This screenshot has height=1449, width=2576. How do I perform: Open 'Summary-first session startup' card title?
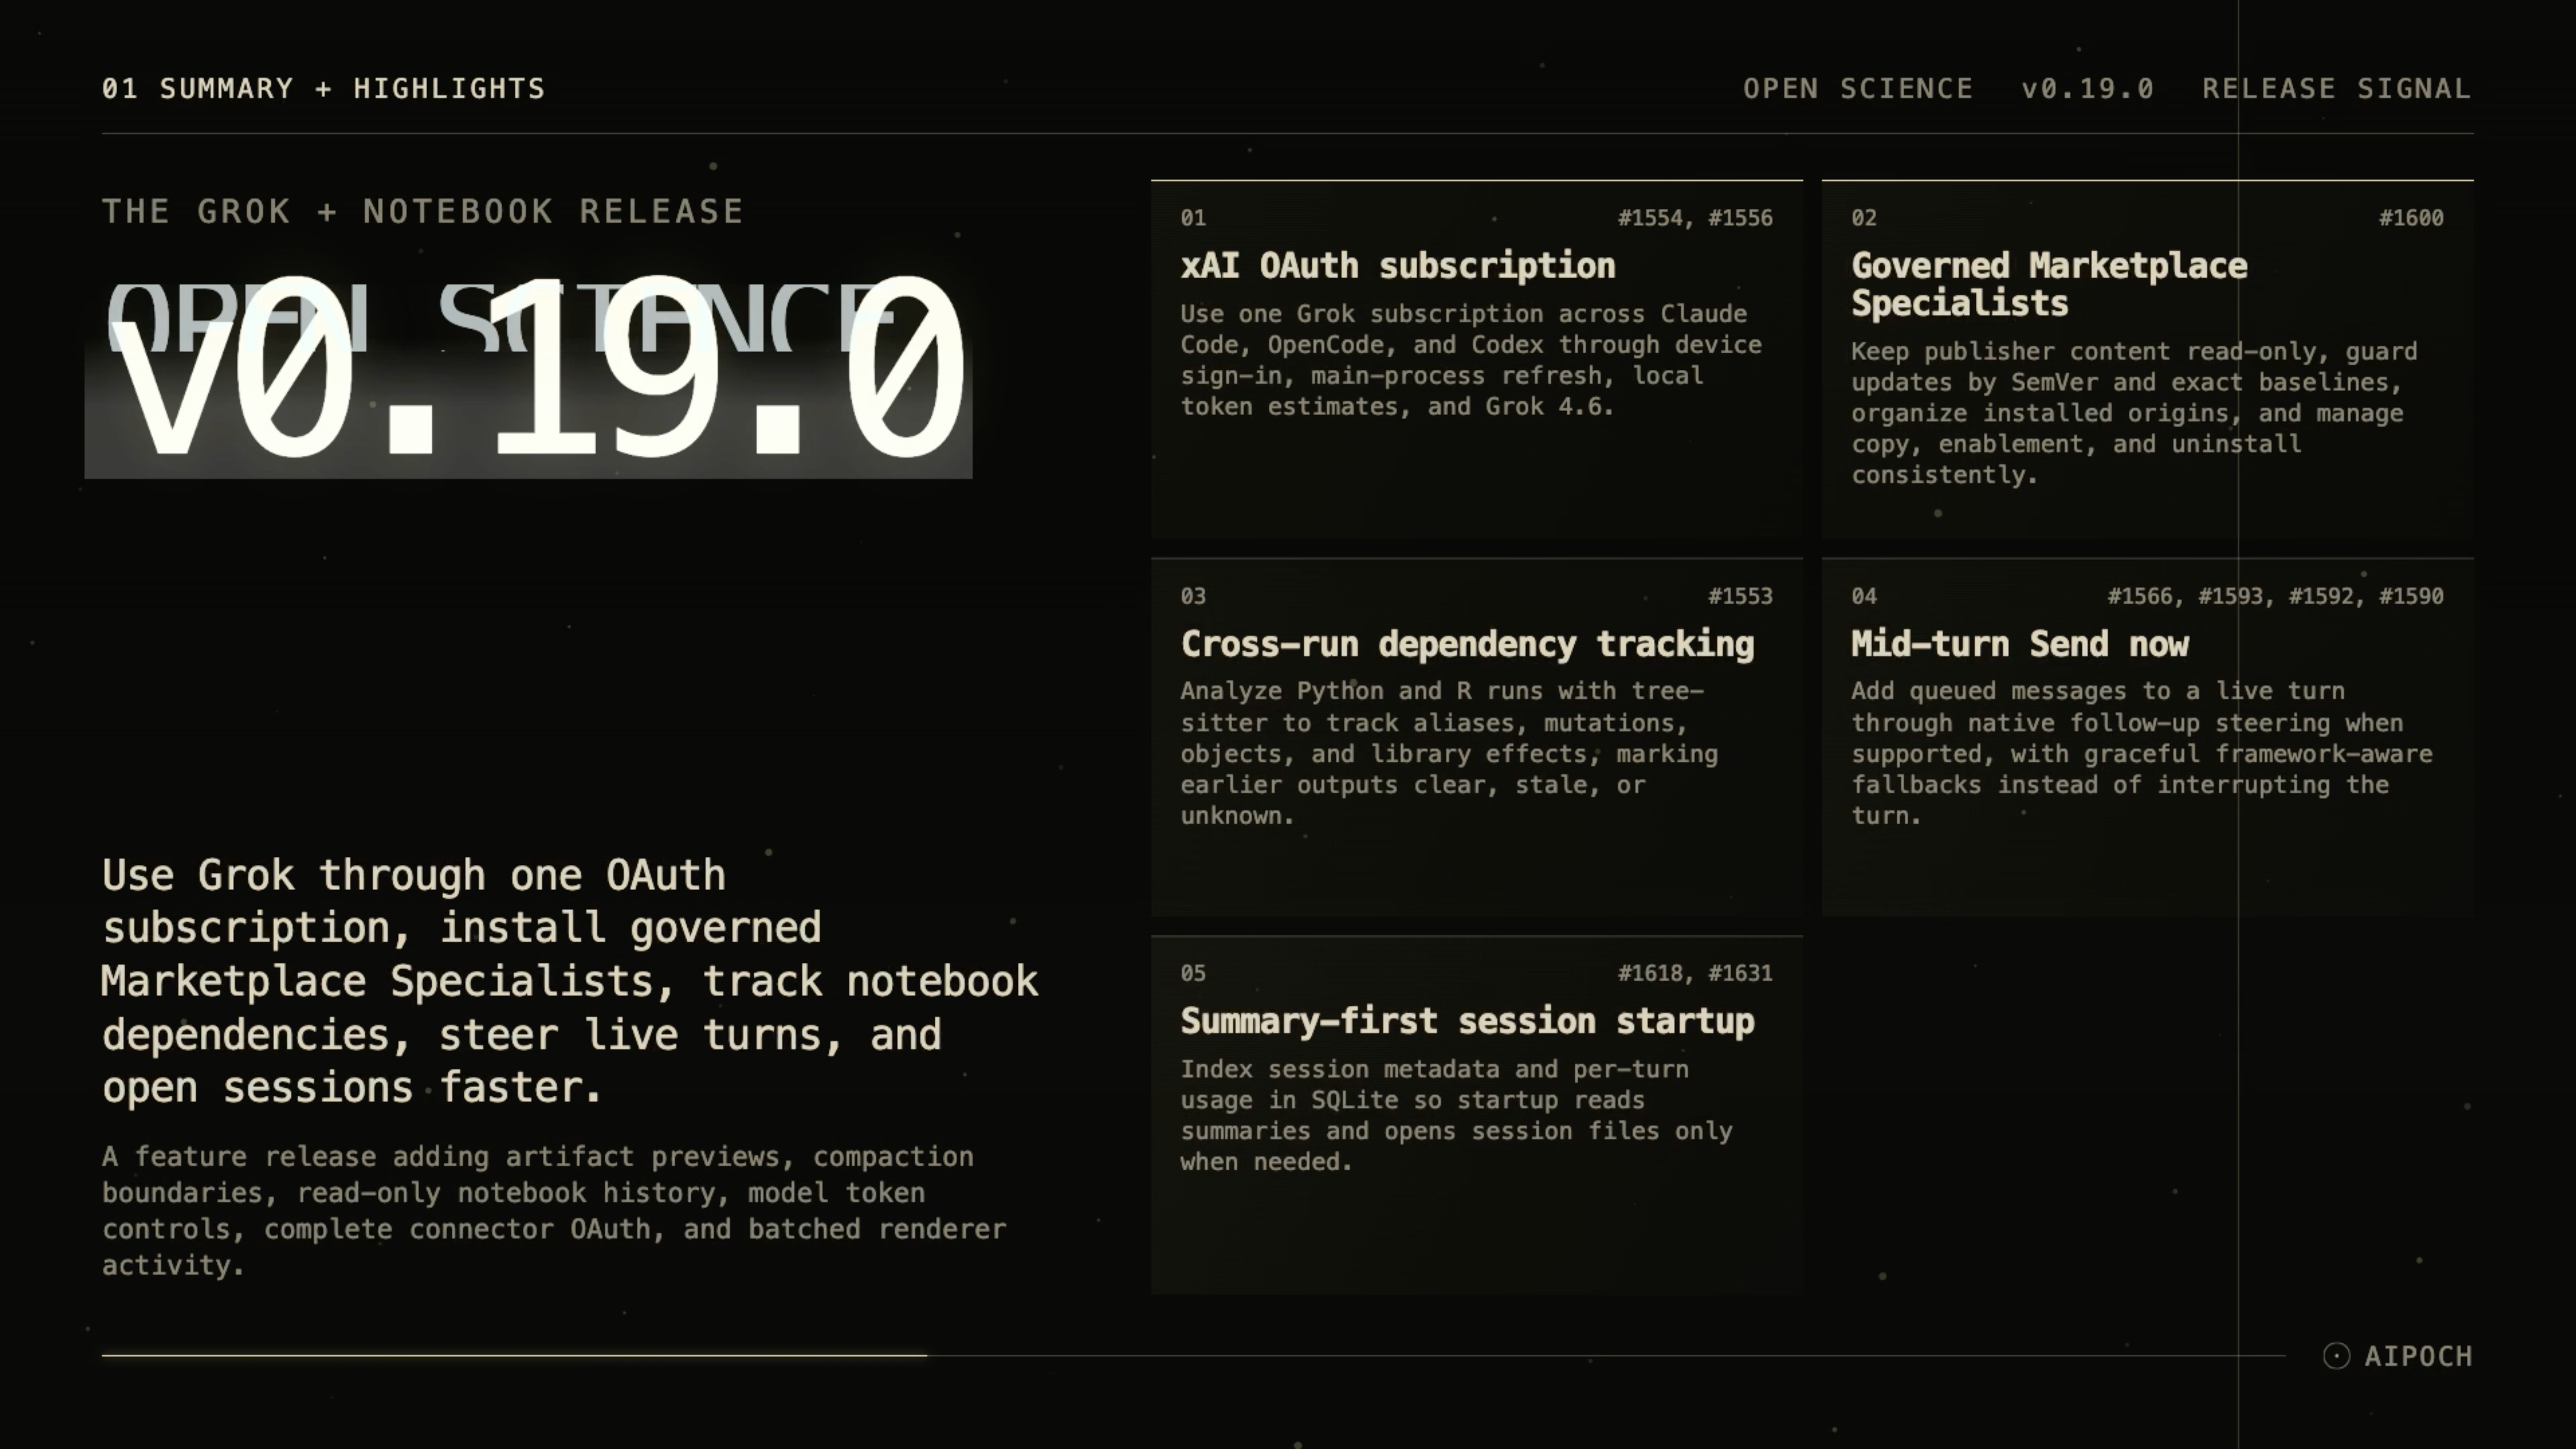[1467, 1021]
